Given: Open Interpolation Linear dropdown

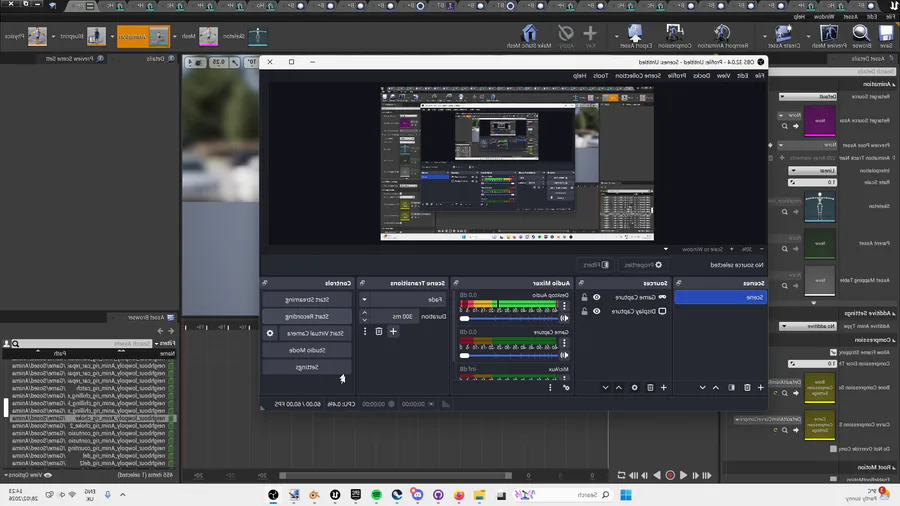Looking at the screenshot, I should tap(813, 170).
